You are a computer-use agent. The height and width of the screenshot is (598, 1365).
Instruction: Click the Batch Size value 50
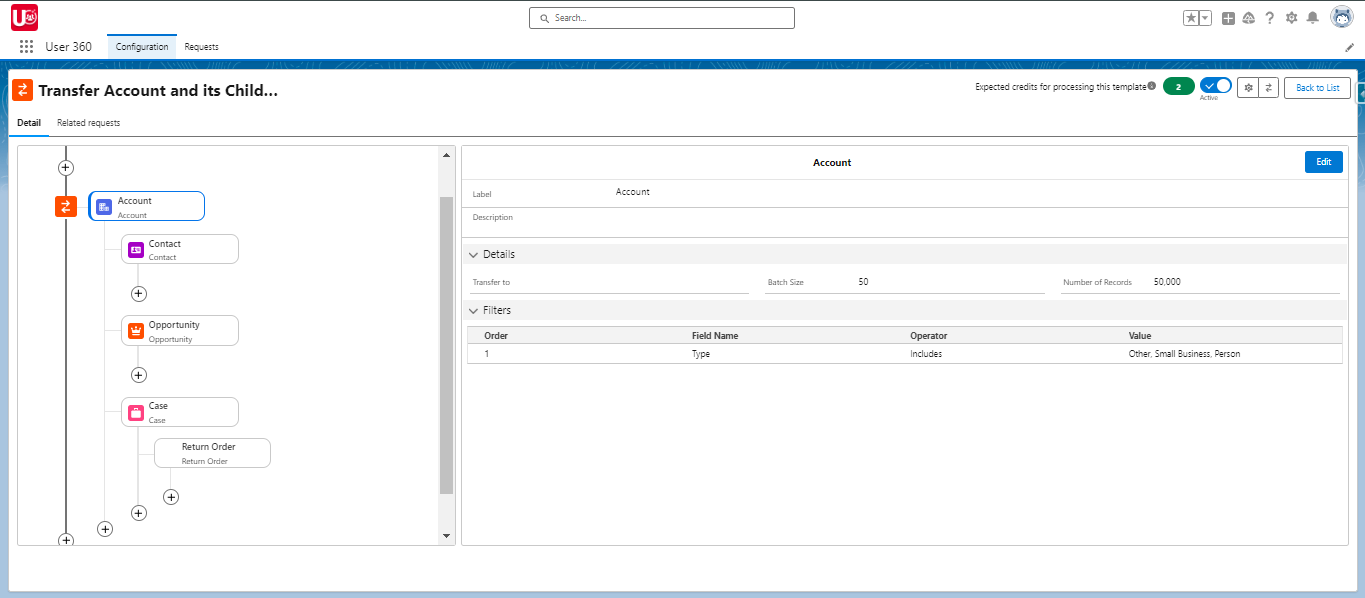[863, 282]
